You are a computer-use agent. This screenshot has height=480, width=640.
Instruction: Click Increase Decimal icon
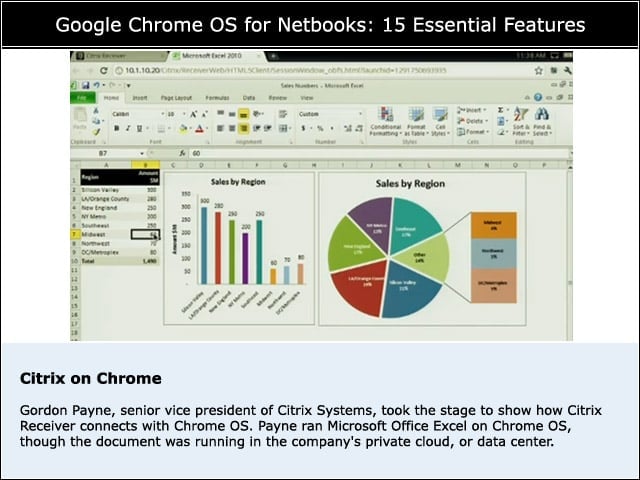(x=347, y=128)
